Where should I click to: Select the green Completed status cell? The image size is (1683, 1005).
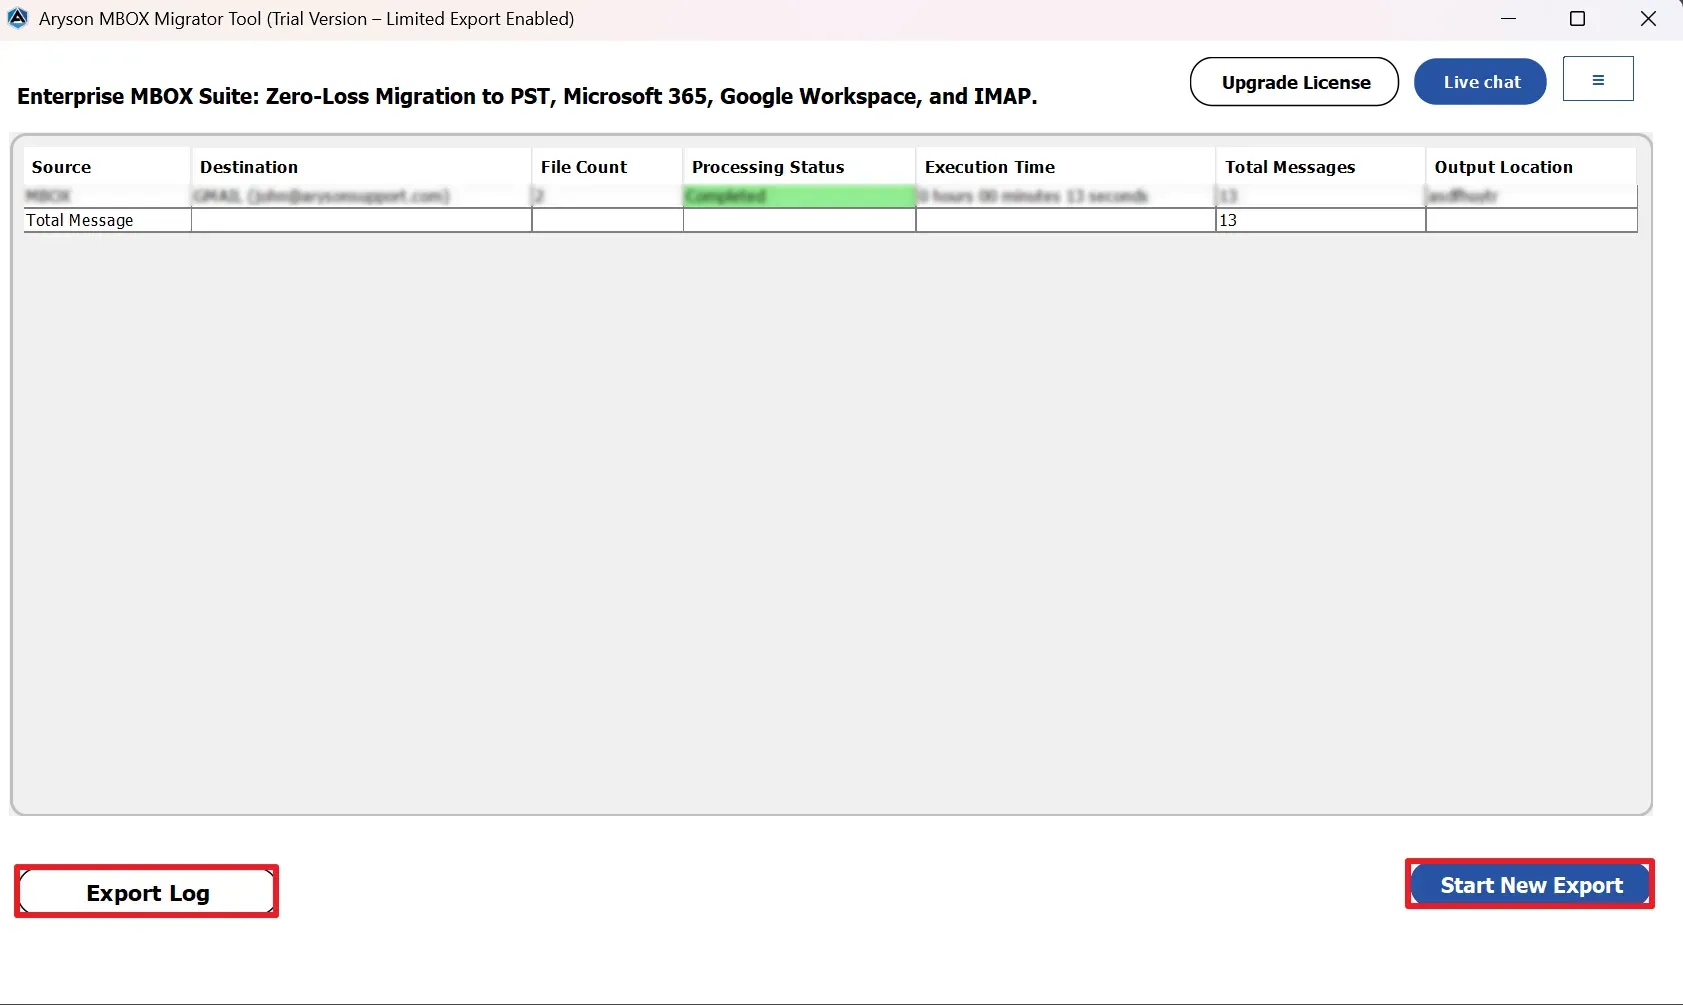pyautogui.click(x=800, y=196)
